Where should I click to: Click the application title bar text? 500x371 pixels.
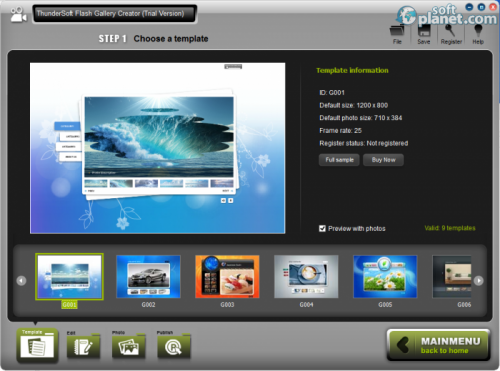(x=110, y=14)
